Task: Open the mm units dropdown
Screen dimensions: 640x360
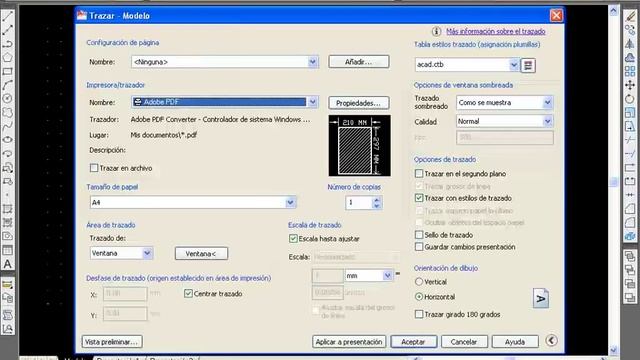Action: [387, 276]
